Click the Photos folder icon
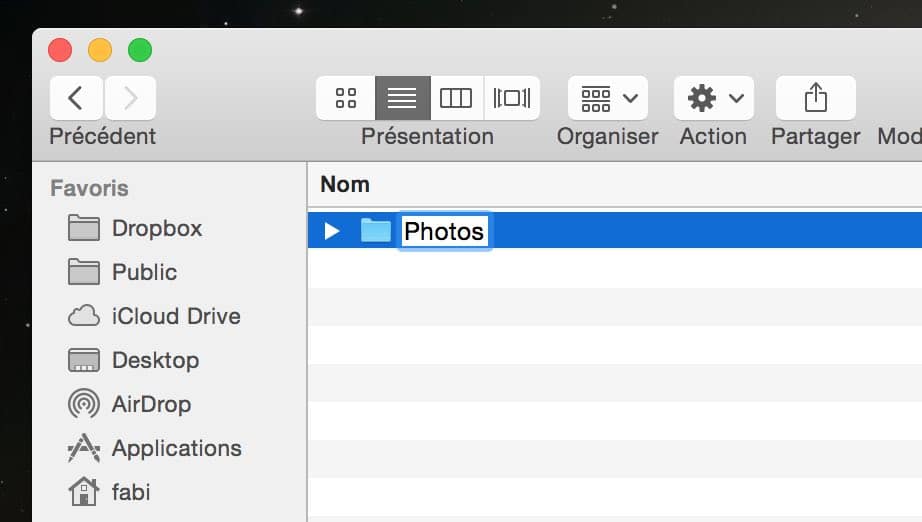Image resolution: width=922 pixels, height=522 pixels. coord(376,230)
